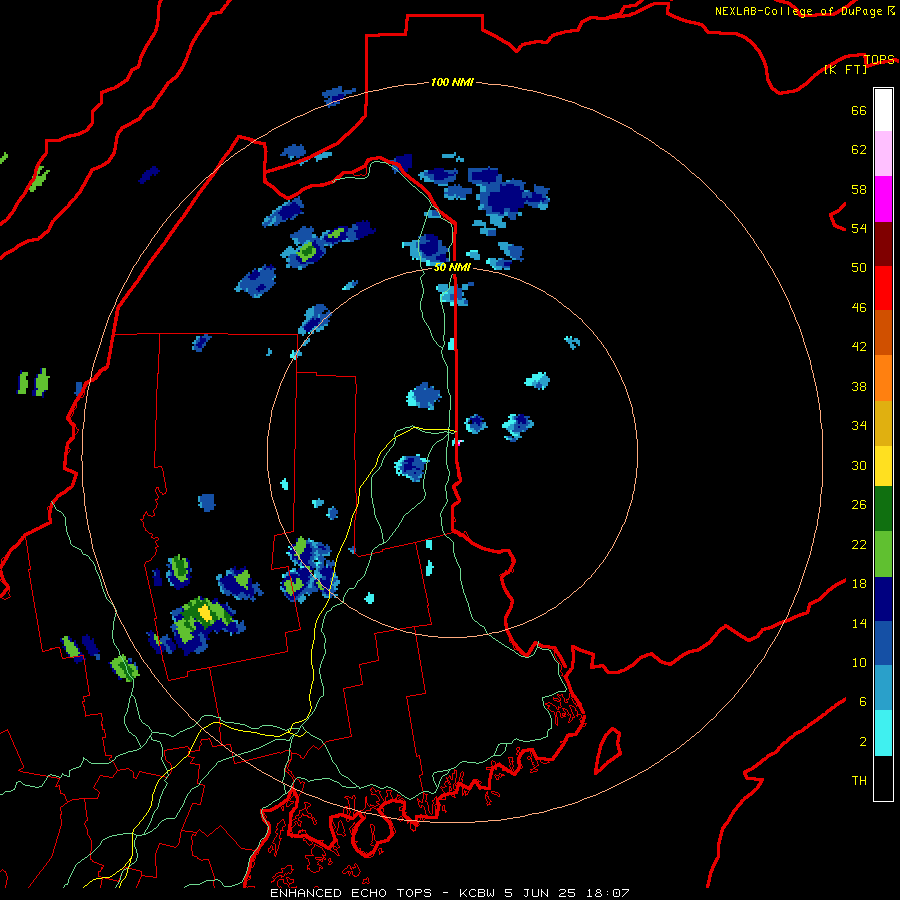Click the "30" legend value
900x900 pixels.
[859, 465]
